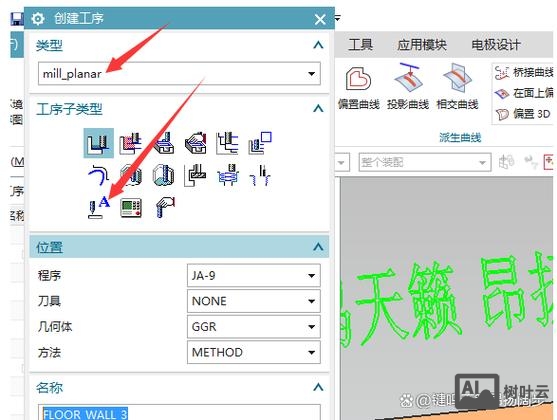This screenshot has height=420, width=557.
Task: Open the 电极设计 ribbon tab
Action: [x=496, y=45]
